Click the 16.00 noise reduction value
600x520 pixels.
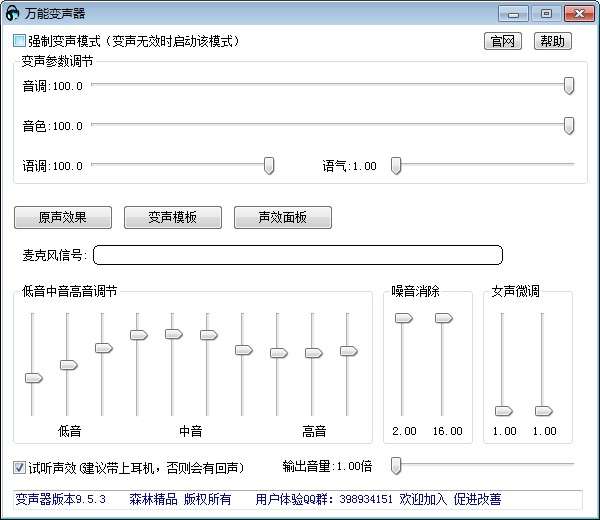(447, 431)
